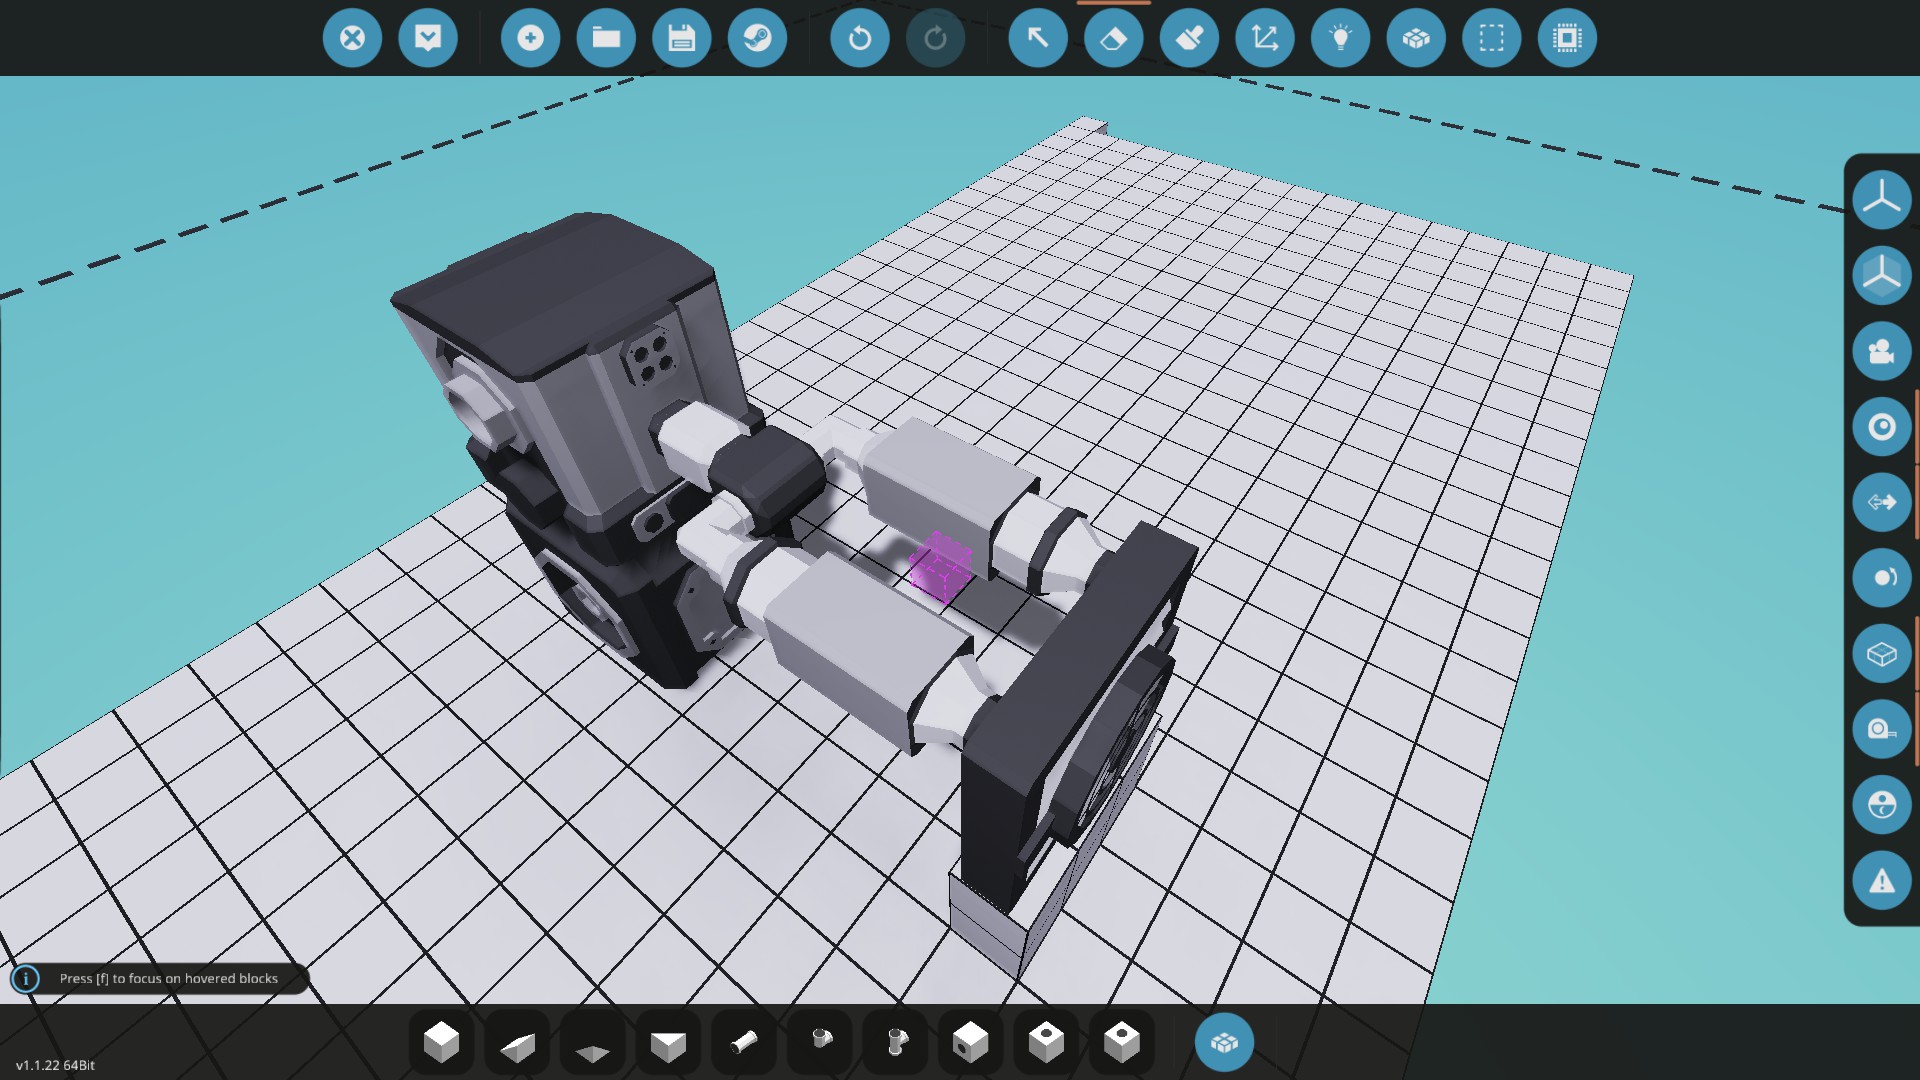The height and width of the screenshot is (1080, 1920).
Task: Click the new vehicle plus button
Action: point(530,38)
